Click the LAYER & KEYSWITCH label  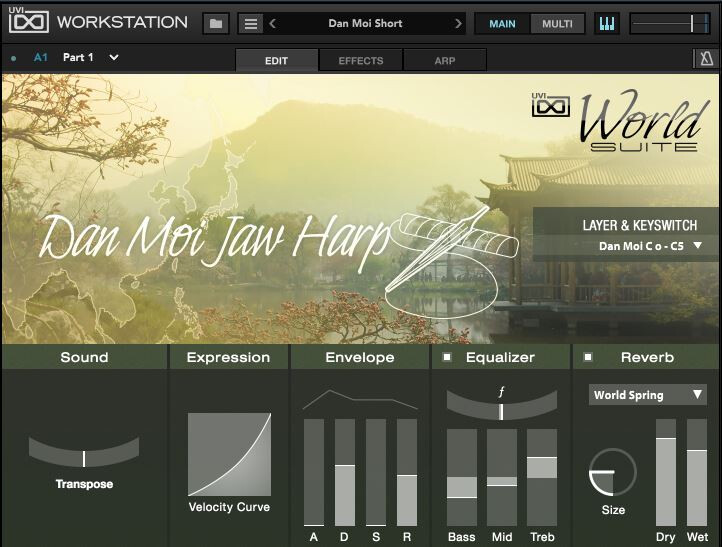[x=640, y=225]
